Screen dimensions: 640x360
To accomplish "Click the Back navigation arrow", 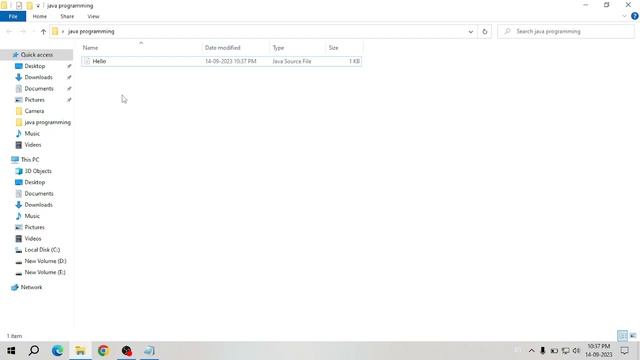I will pos(9,31).
